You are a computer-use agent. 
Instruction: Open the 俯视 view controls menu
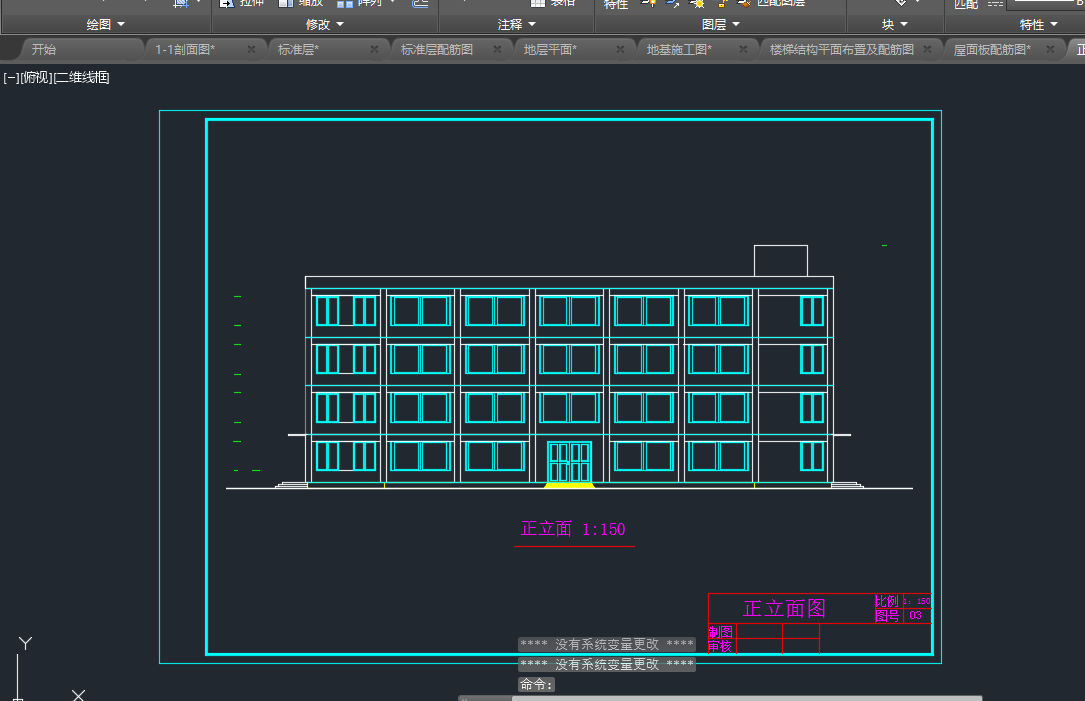click(x=34, y=77)
